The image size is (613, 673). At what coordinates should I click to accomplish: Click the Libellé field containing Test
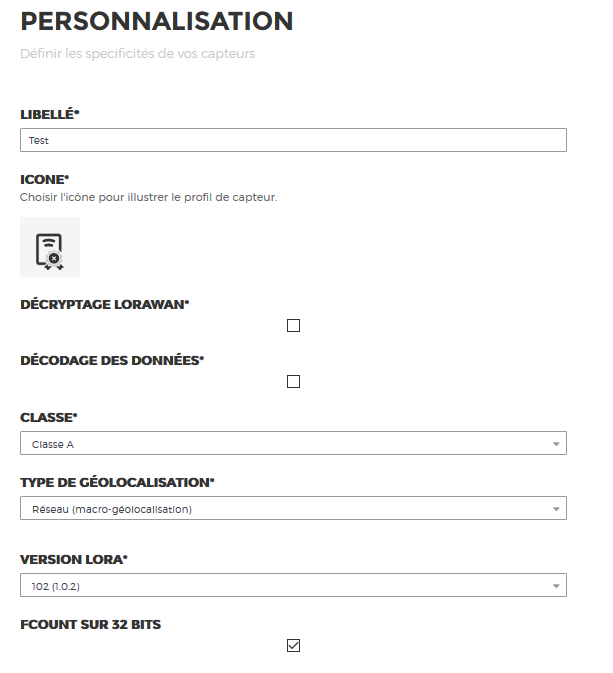tap(293, 140)
